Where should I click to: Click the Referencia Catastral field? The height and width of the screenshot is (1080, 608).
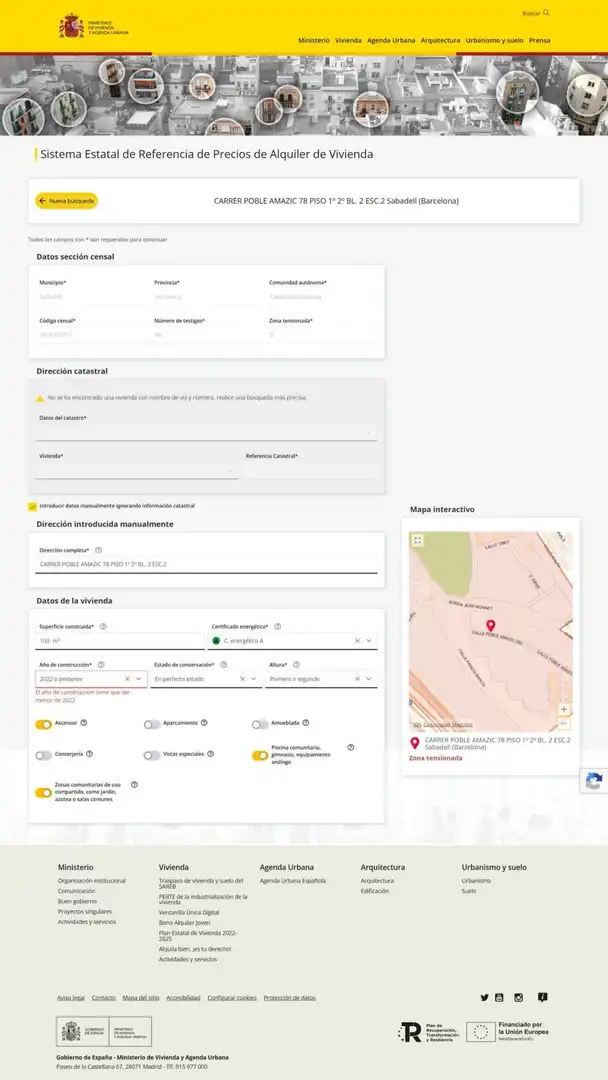pos(311,471)
